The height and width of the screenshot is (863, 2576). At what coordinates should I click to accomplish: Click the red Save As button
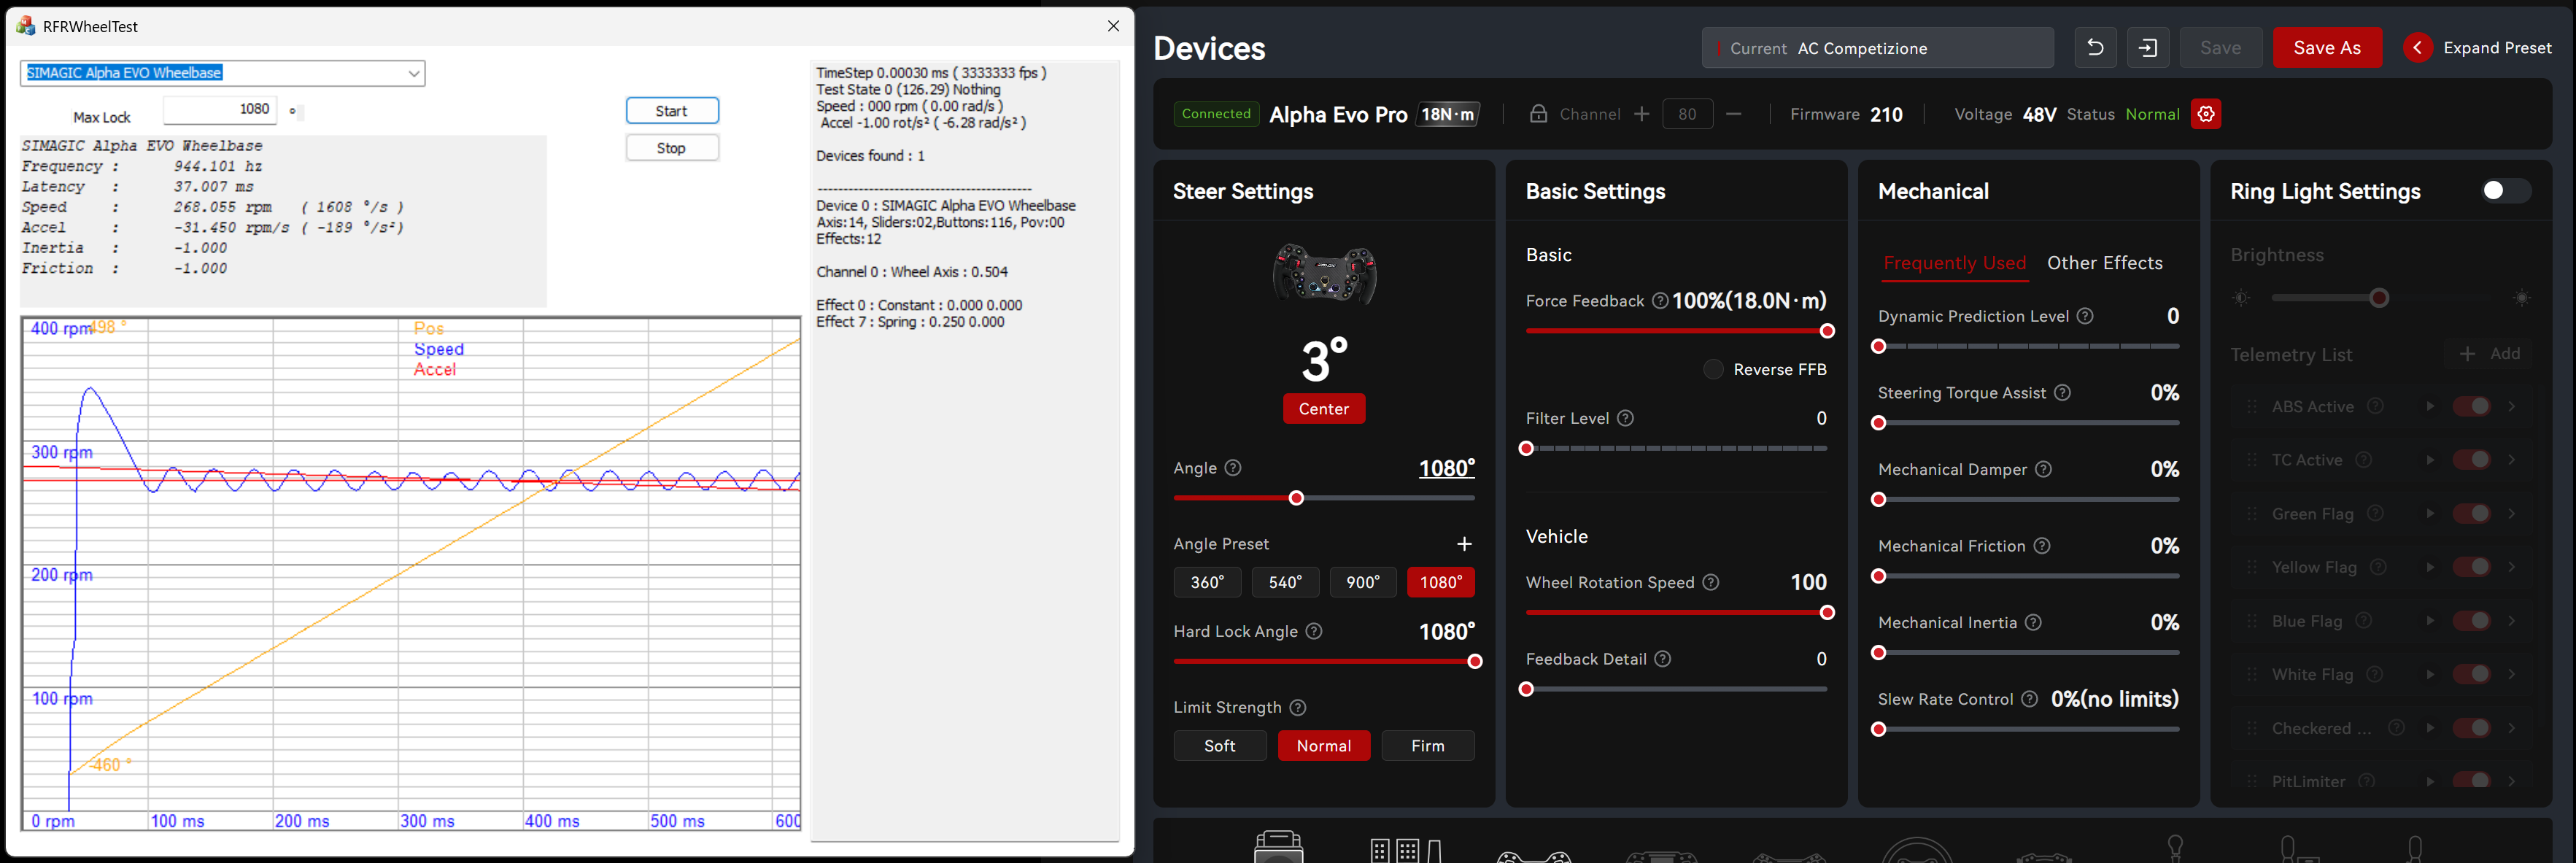[x=2327, y=48]
